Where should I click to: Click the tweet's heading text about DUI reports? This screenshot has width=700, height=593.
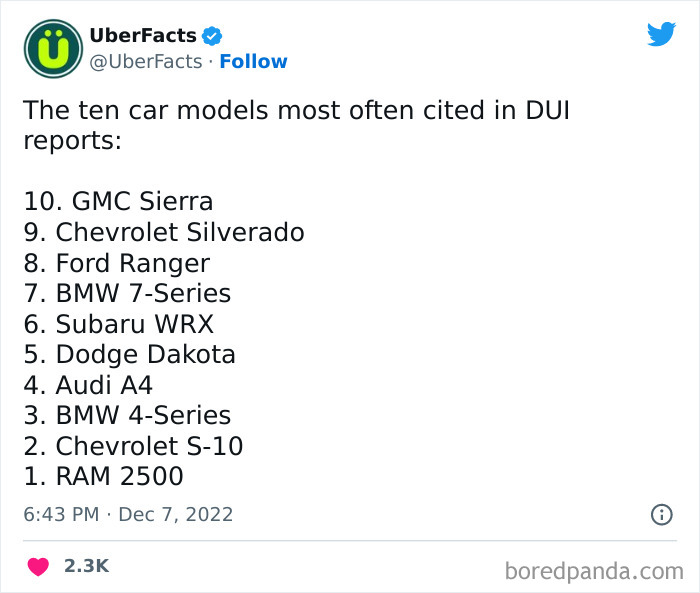(296, 124)
